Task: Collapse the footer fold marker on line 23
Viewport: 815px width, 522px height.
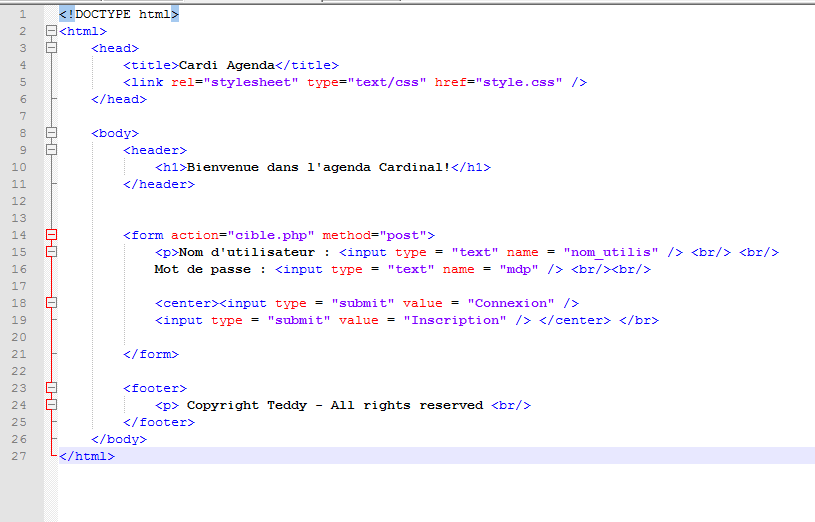Action: tap(51, 388)
